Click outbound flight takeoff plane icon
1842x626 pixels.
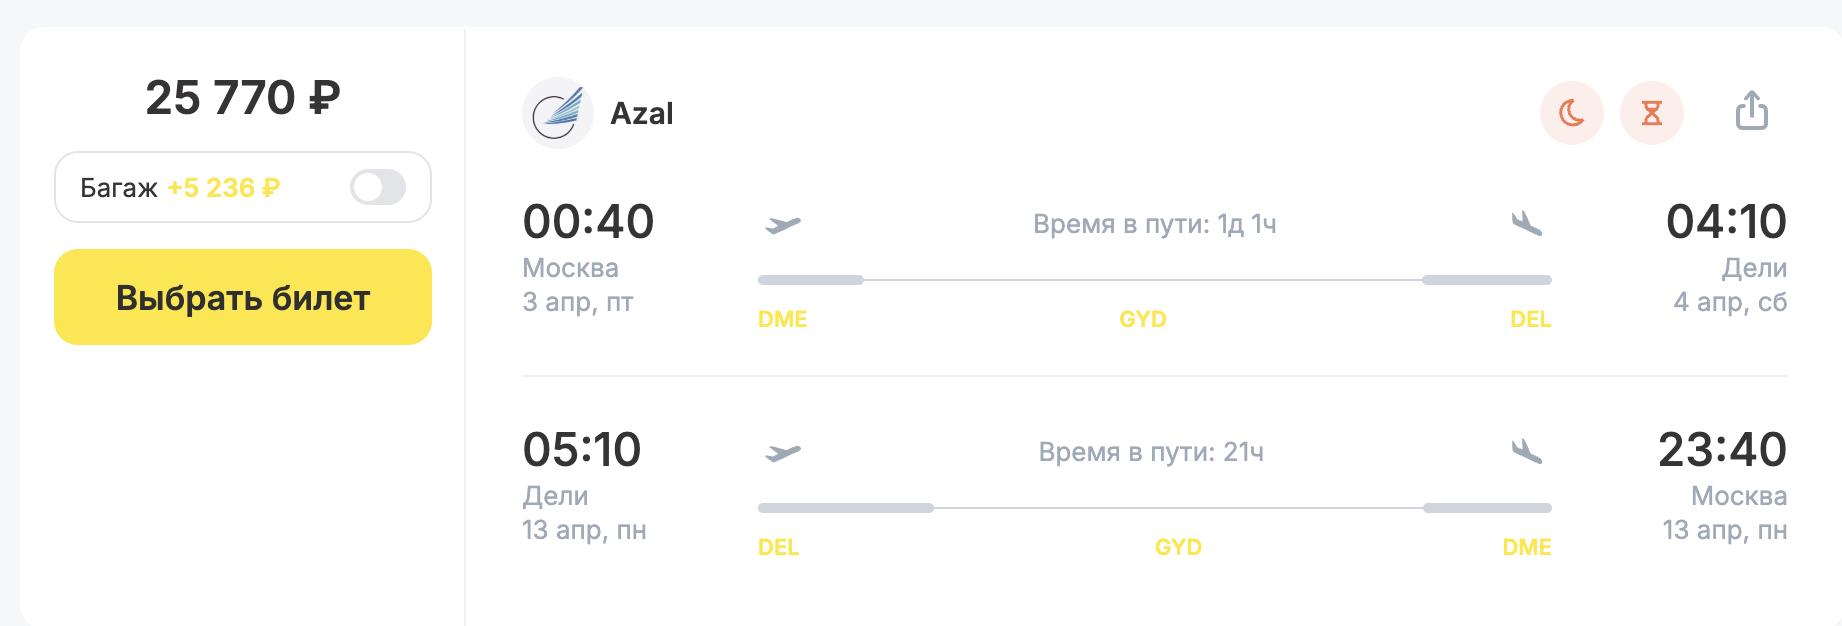(783, 224)
